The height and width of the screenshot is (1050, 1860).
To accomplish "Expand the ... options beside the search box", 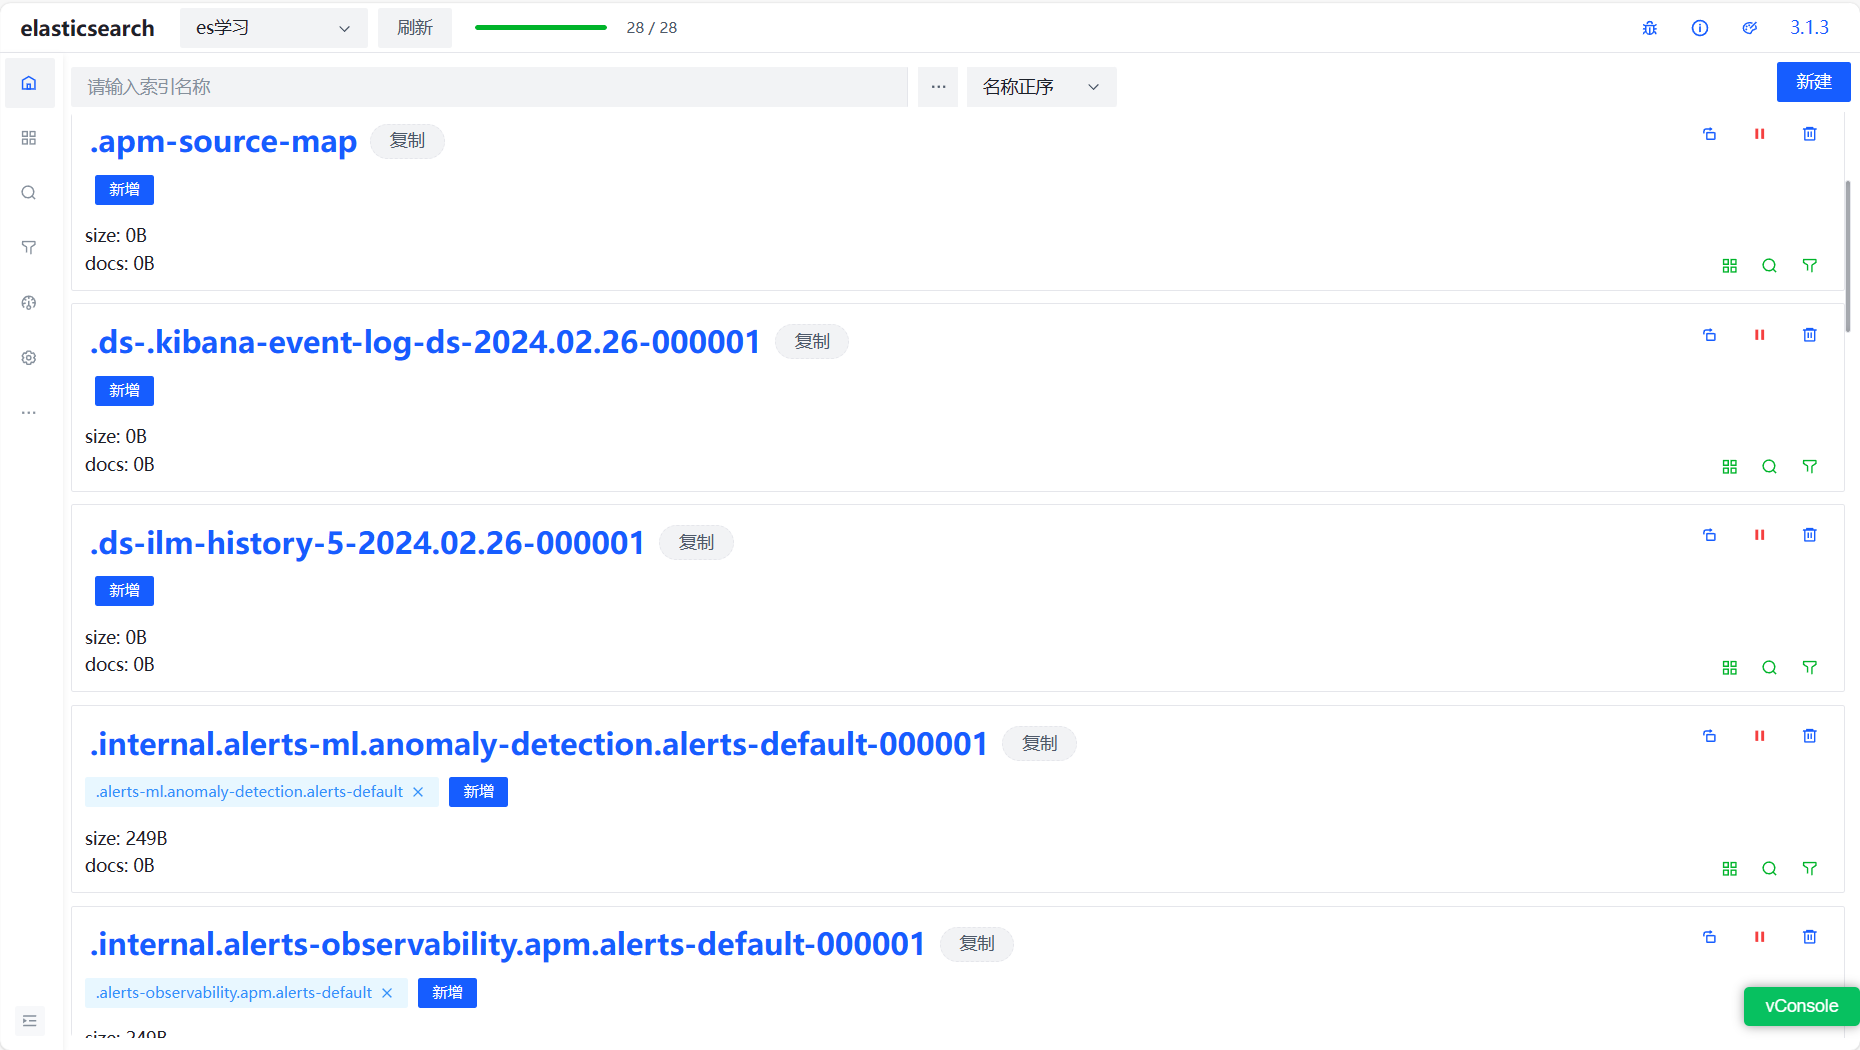I will (938, 87).
